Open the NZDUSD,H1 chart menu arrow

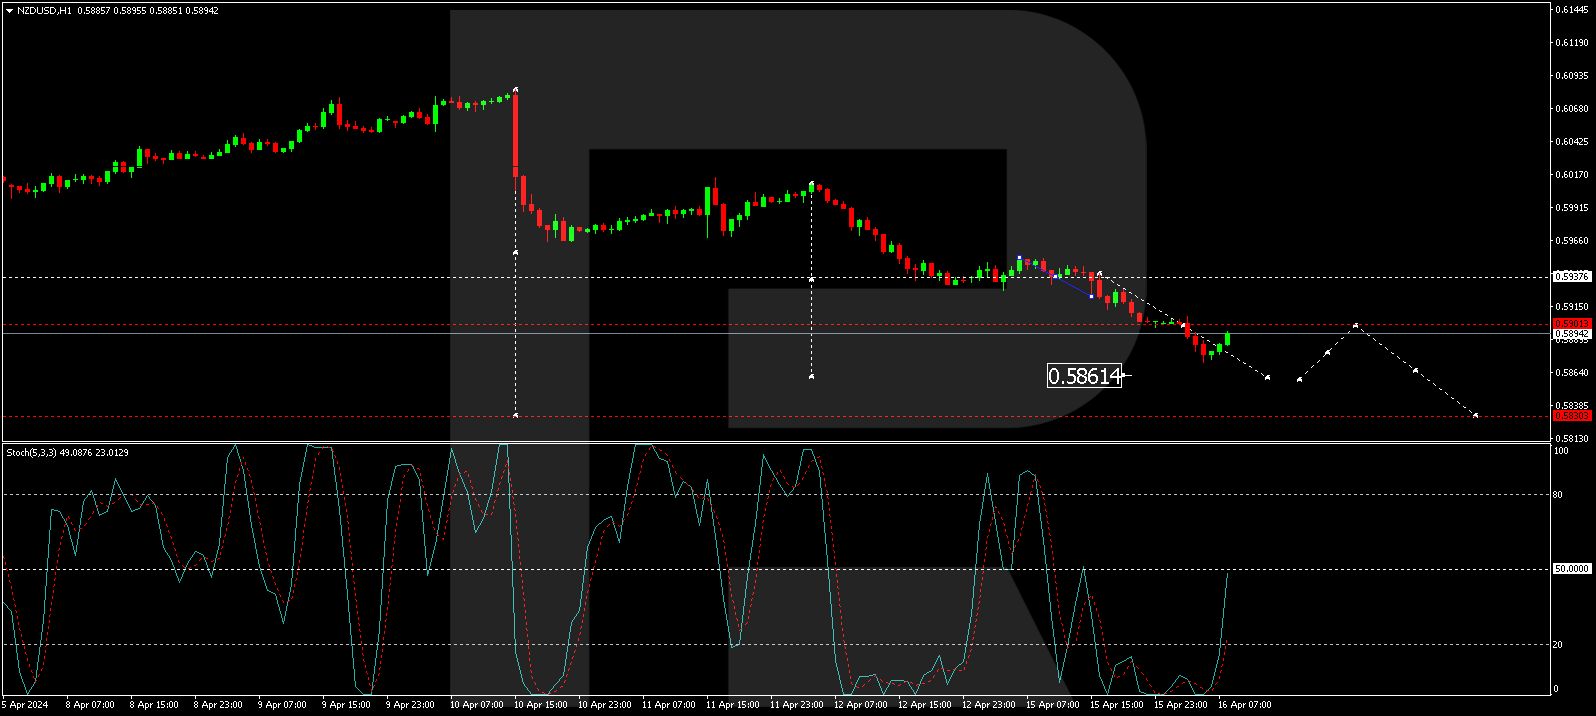[10, 11]
